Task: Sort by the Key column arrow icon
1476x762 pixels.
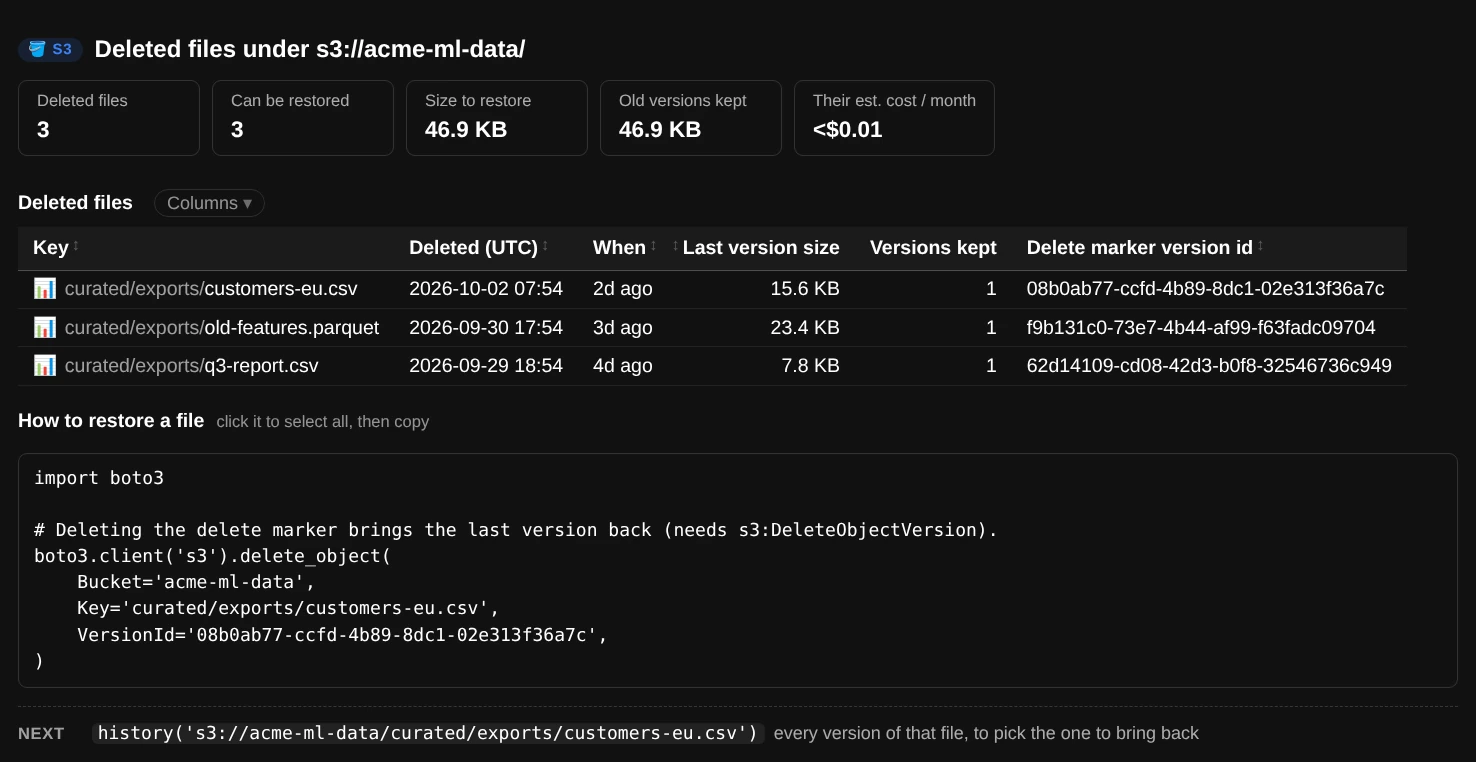Action: (76, 247)
